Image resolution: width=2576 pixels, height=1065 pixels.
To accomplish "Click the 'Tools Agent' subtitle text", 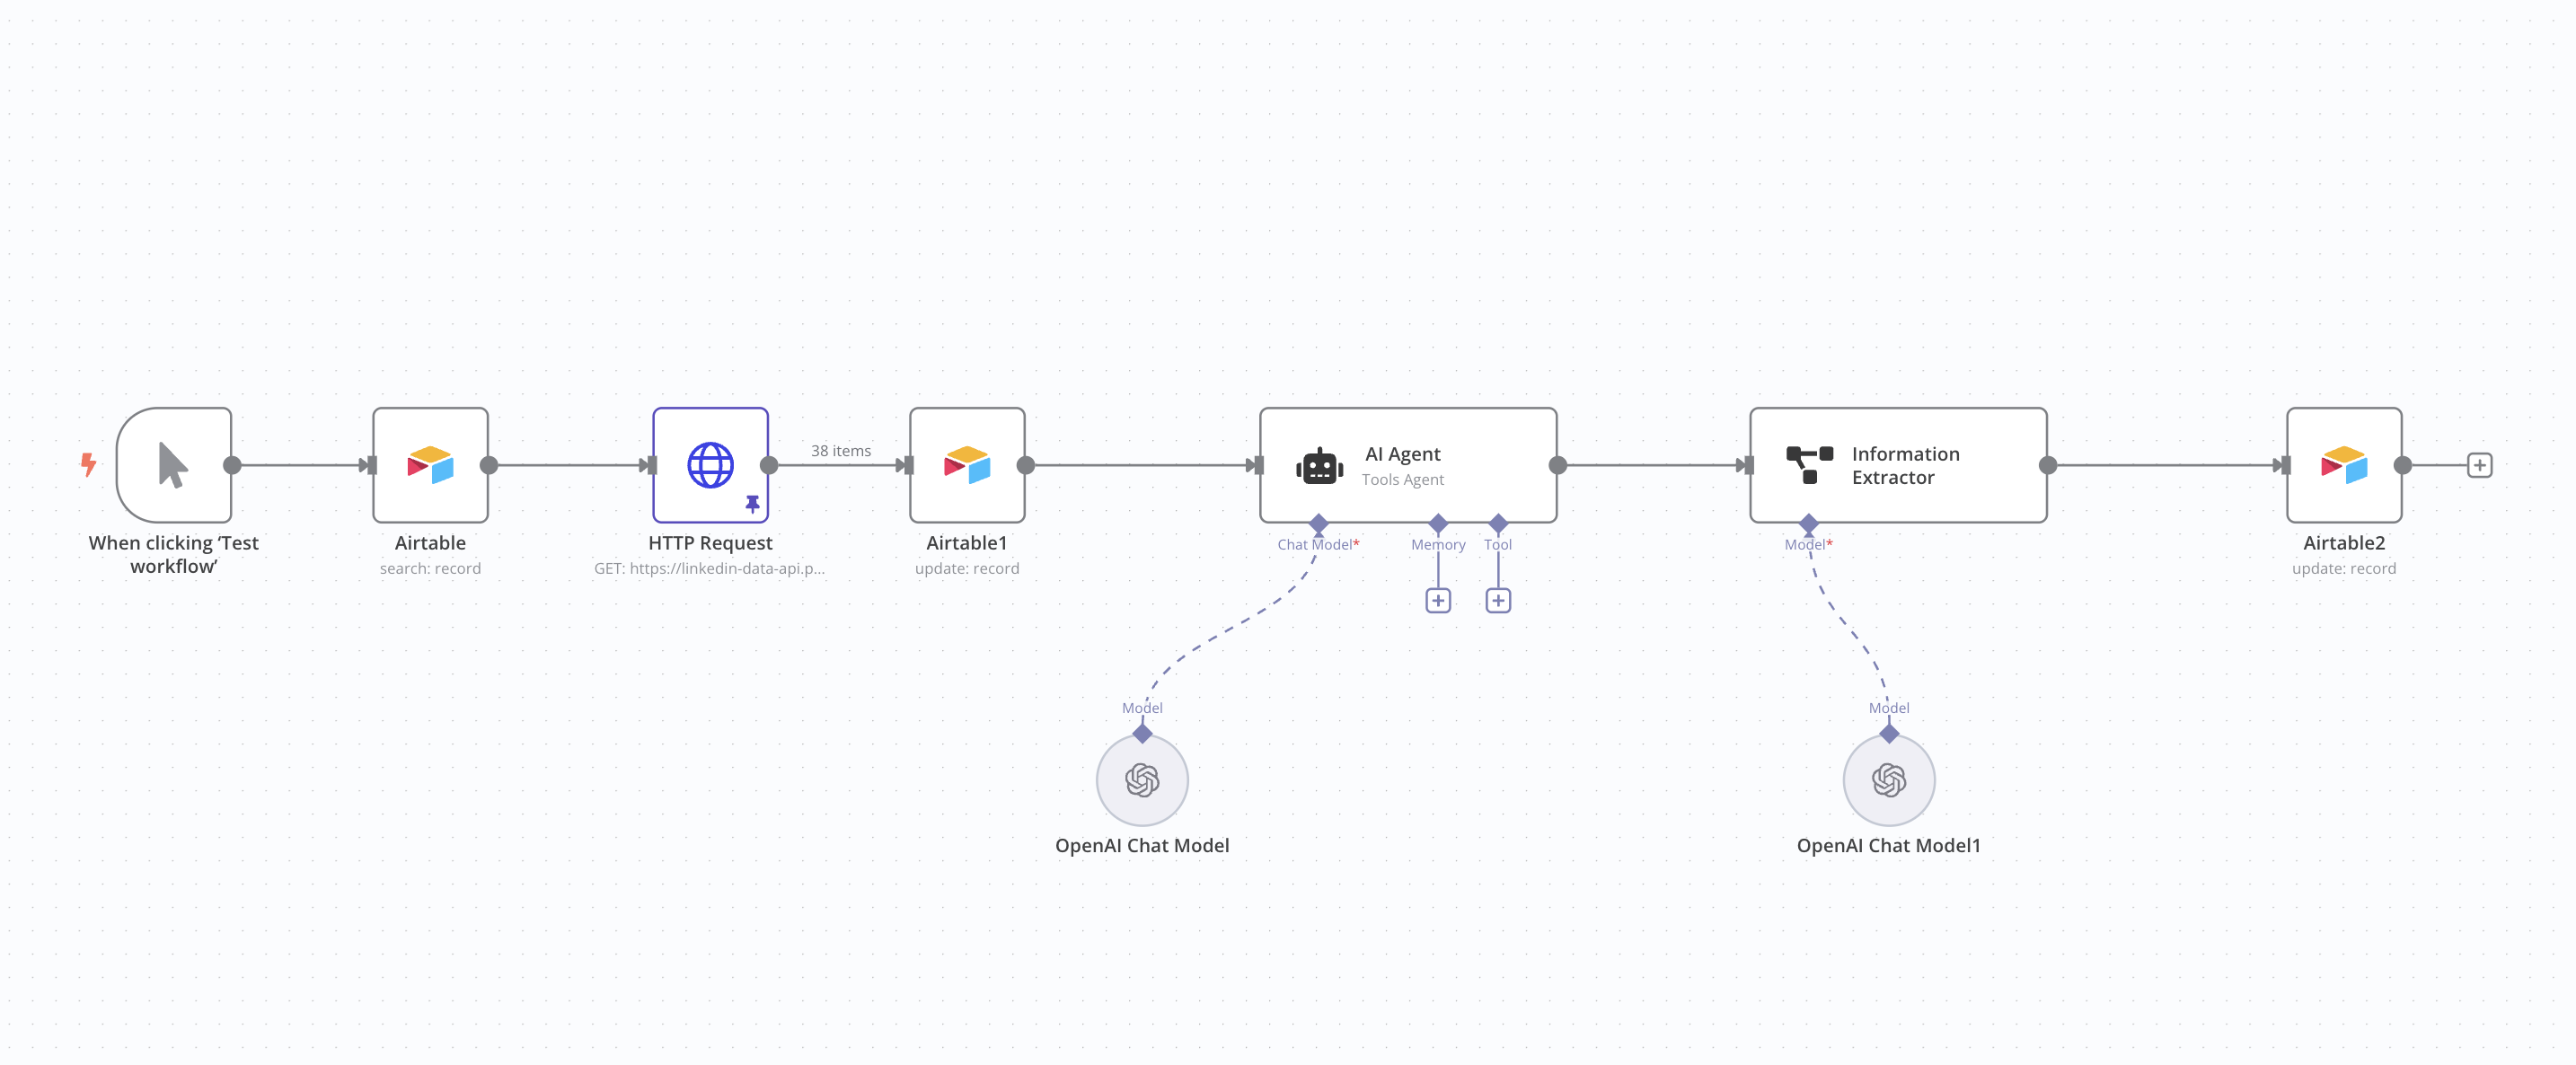I will 1403,479.
